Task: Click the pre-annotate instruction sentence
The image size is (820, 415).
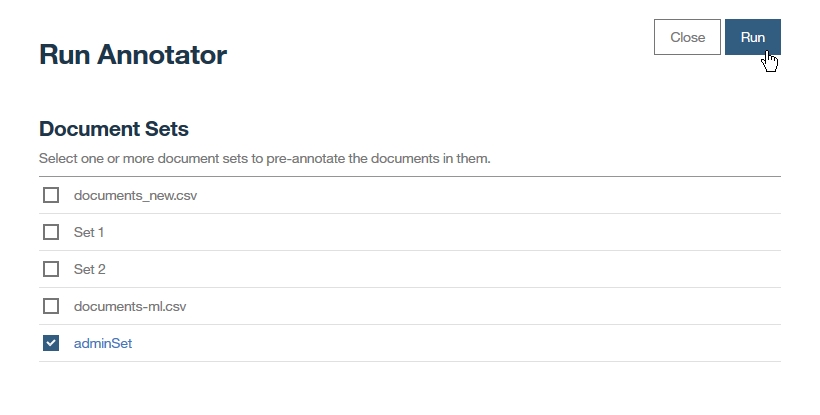Action: pyautogui.click(x=264, y=158)
